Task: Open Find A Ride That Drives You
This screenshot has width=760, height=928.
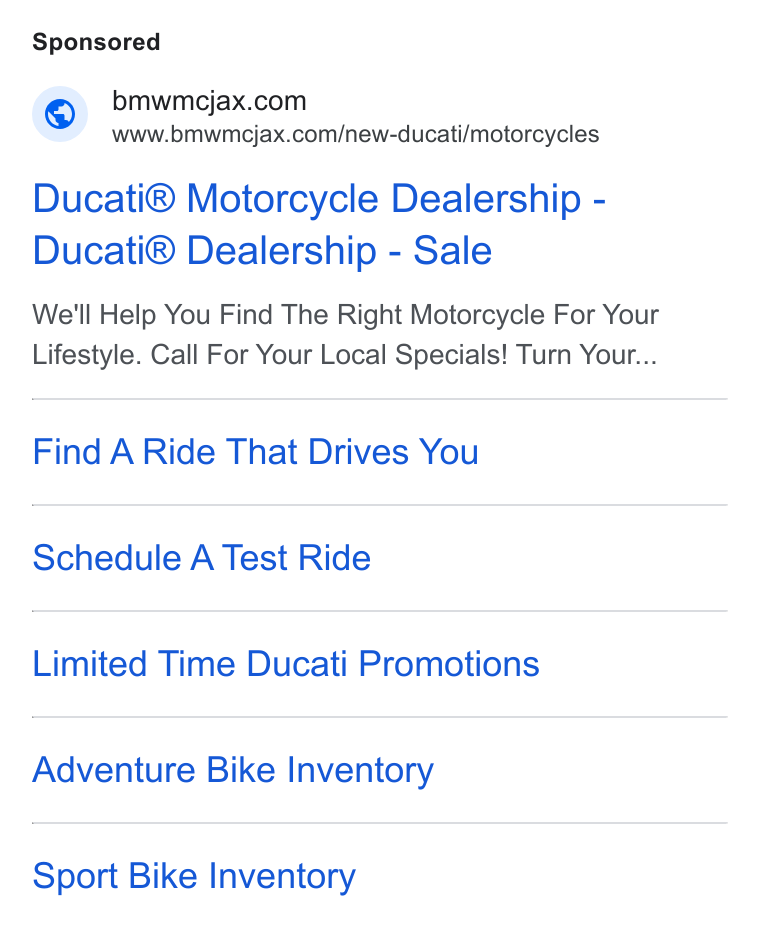Action: (255, 452)
